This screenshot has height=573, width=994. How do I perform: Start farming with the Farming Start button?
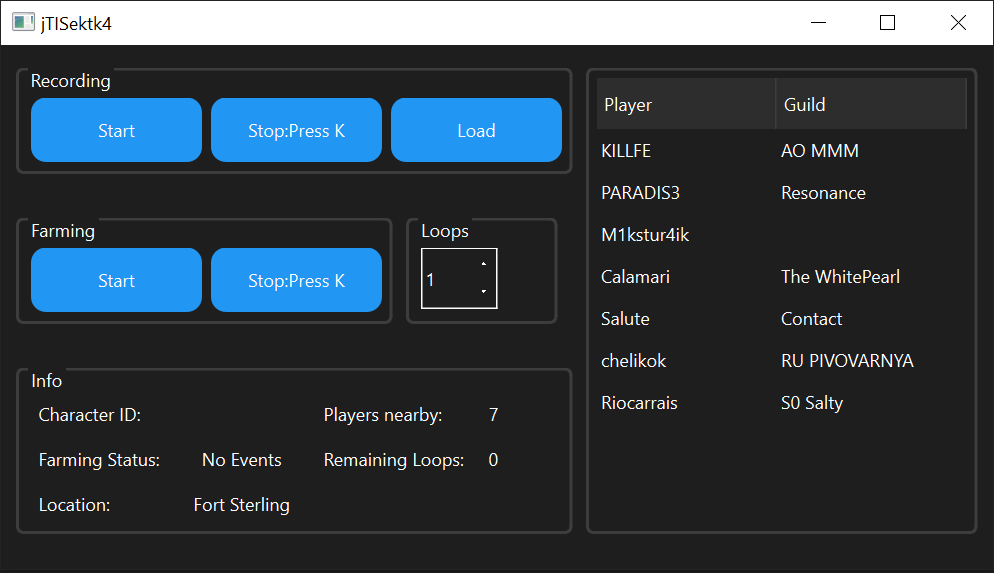click(116, 281)
